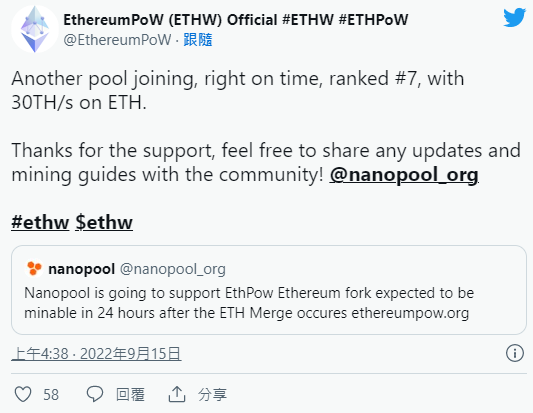The image size is (533, 413).
Task: Click @nanopool_org handle in quoted tweet
Action: pyautogui.click(x=173, y=269)
